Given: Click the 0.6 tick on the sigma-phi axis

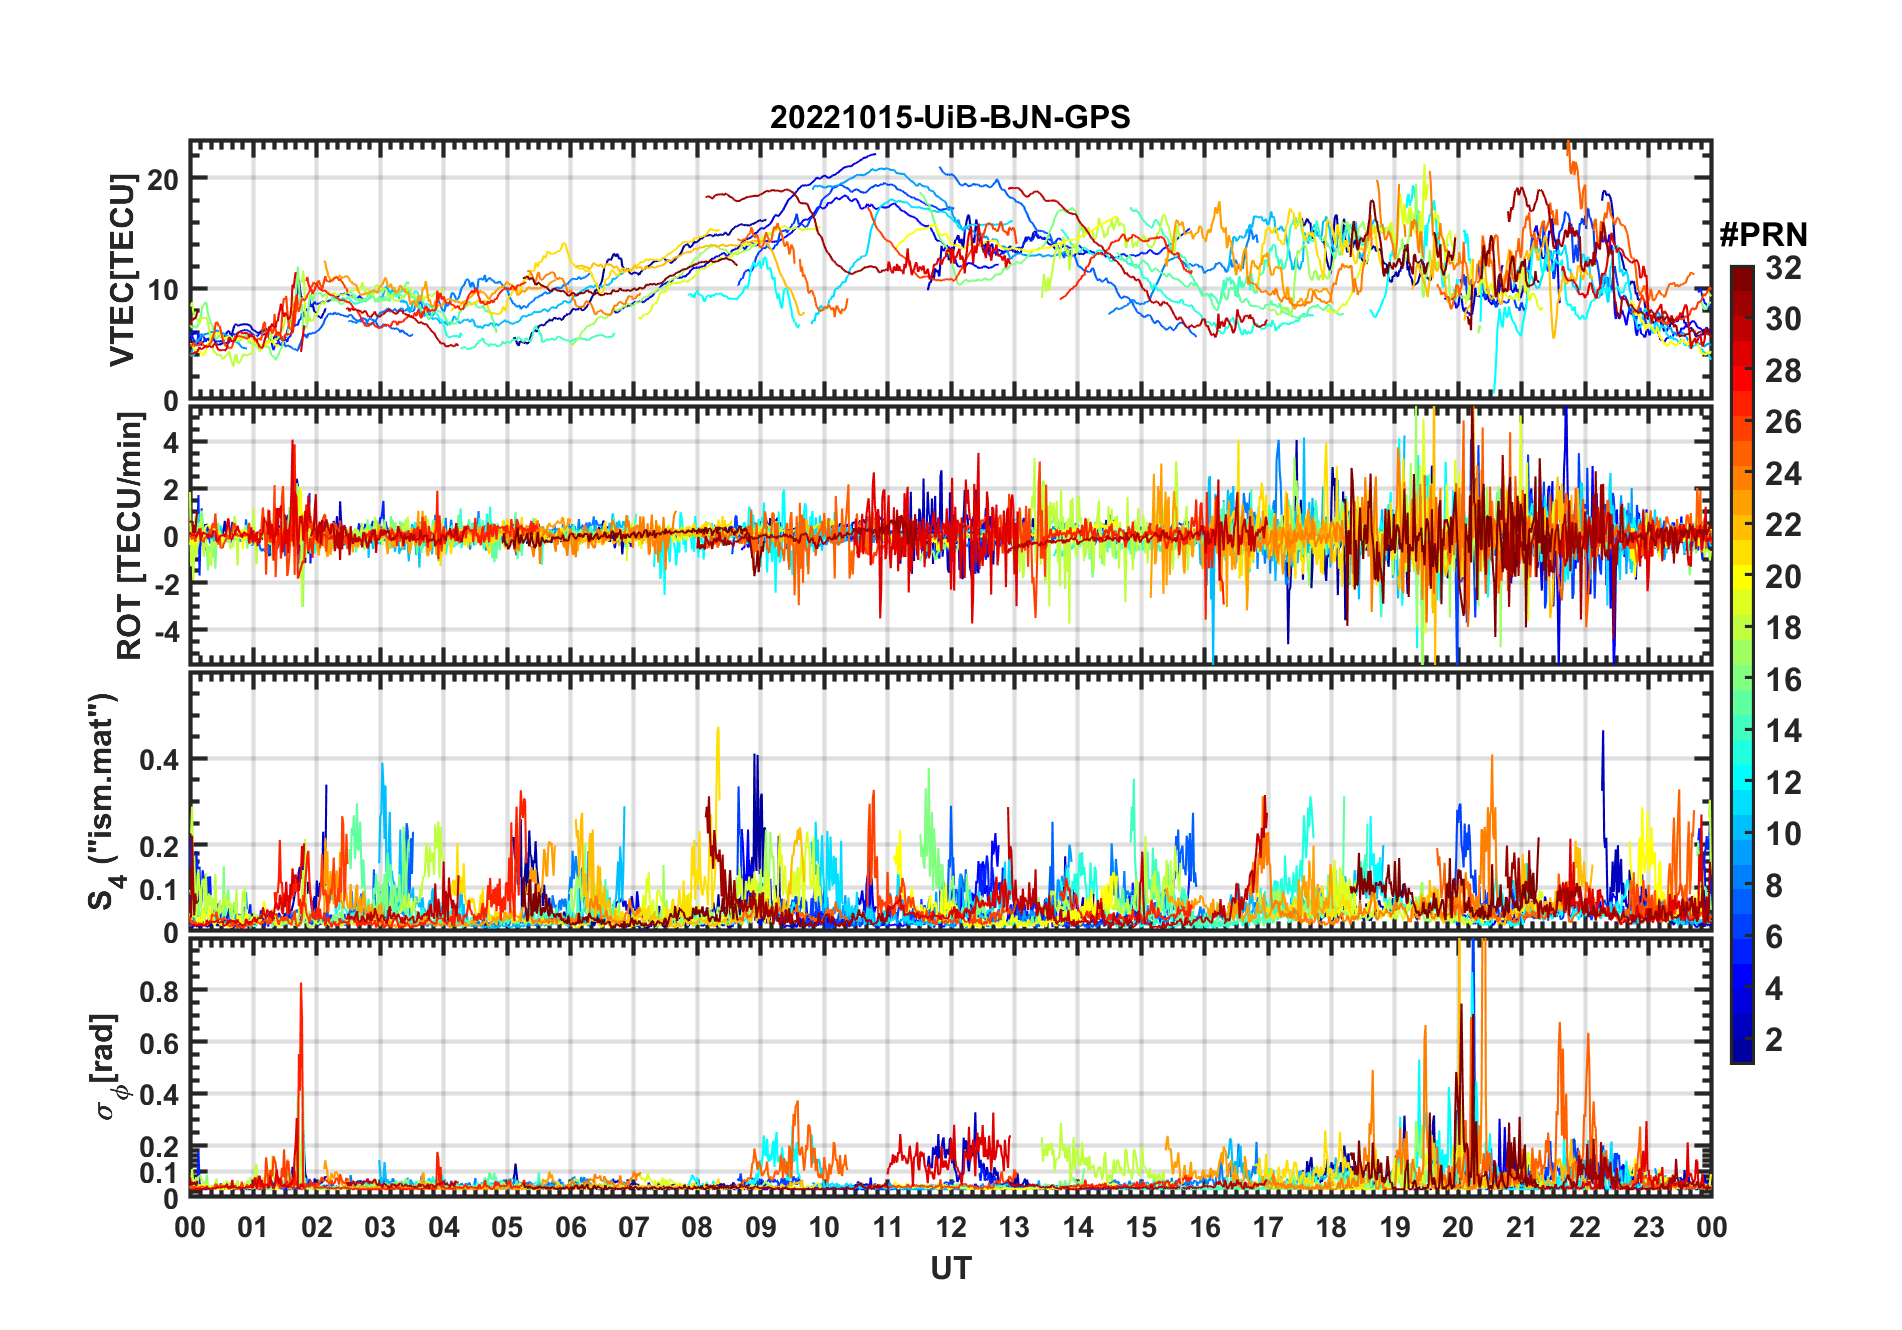Looking at the screenshot, I should (x=159, y=1043).
